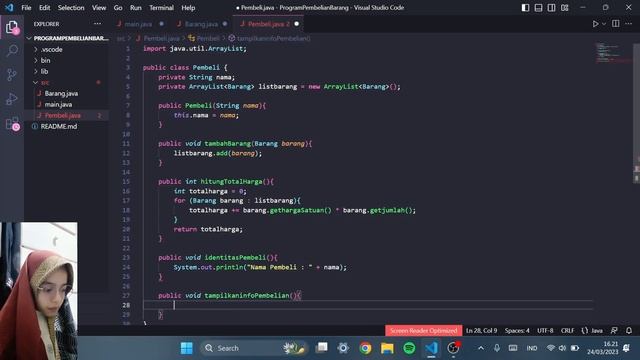Open the Terminal menu

(161, 8)
